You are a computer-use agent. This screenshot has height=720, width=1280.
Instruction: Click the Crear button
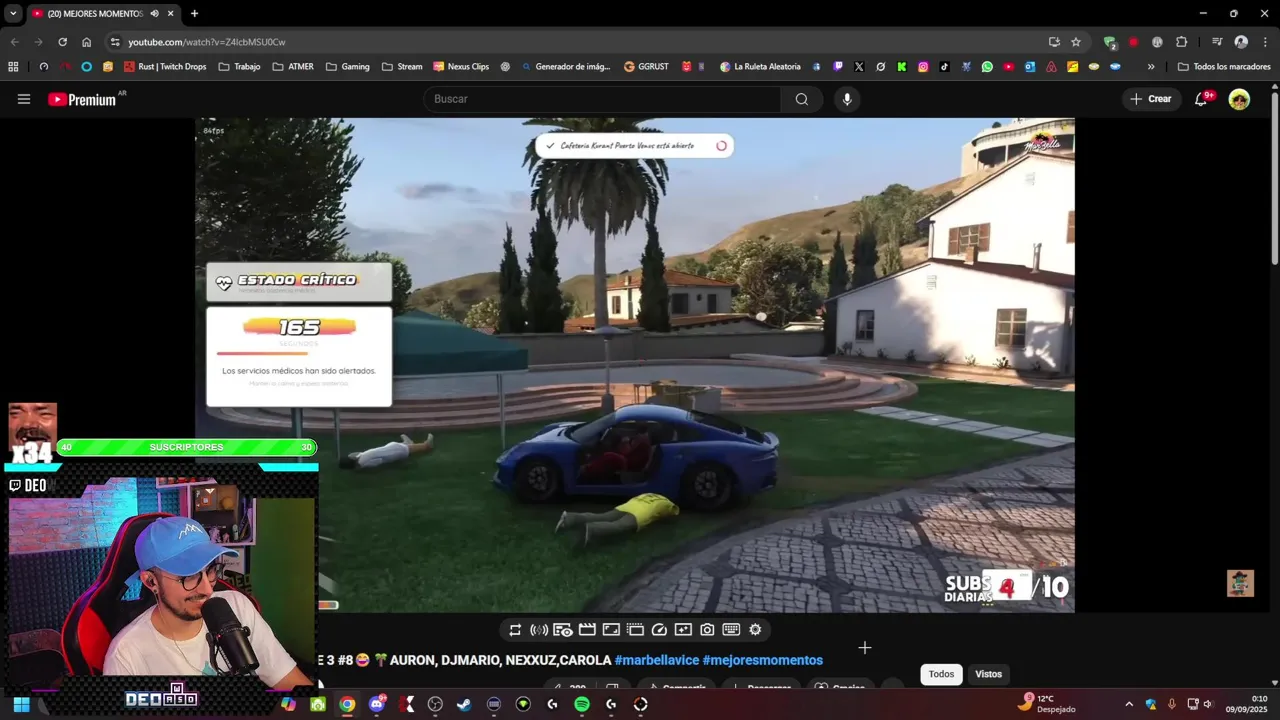[1151, 99]
